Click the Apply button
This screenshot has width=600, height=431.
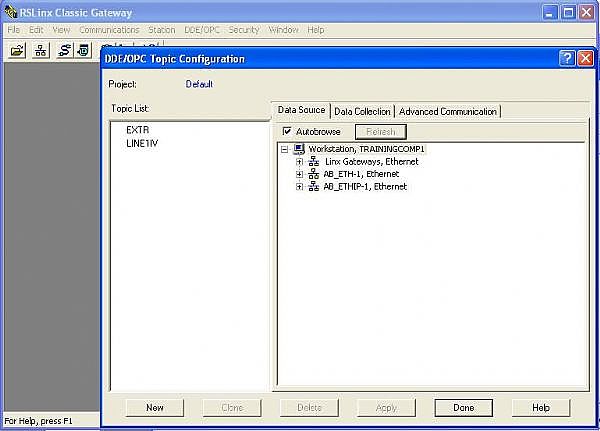(386, 408)
